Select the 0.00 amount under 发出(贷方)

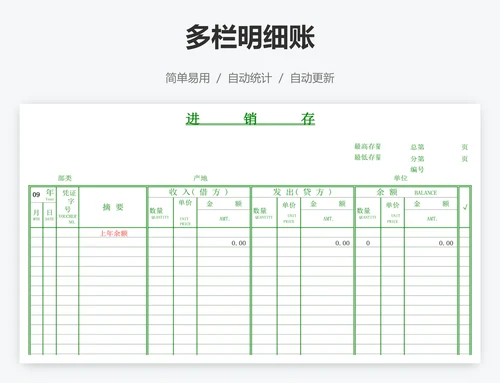[x=342, y=243]
